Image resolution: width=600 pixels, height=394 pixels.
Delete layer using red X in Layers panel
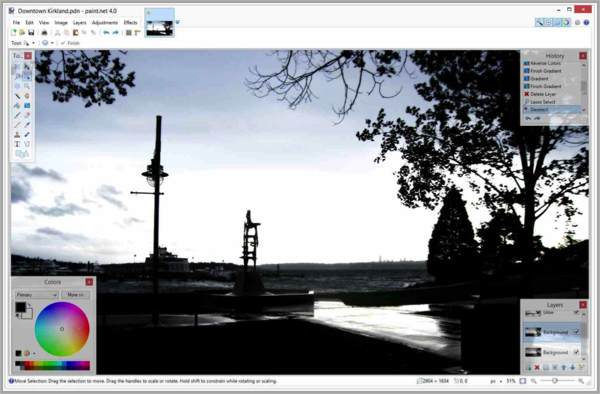537,368
